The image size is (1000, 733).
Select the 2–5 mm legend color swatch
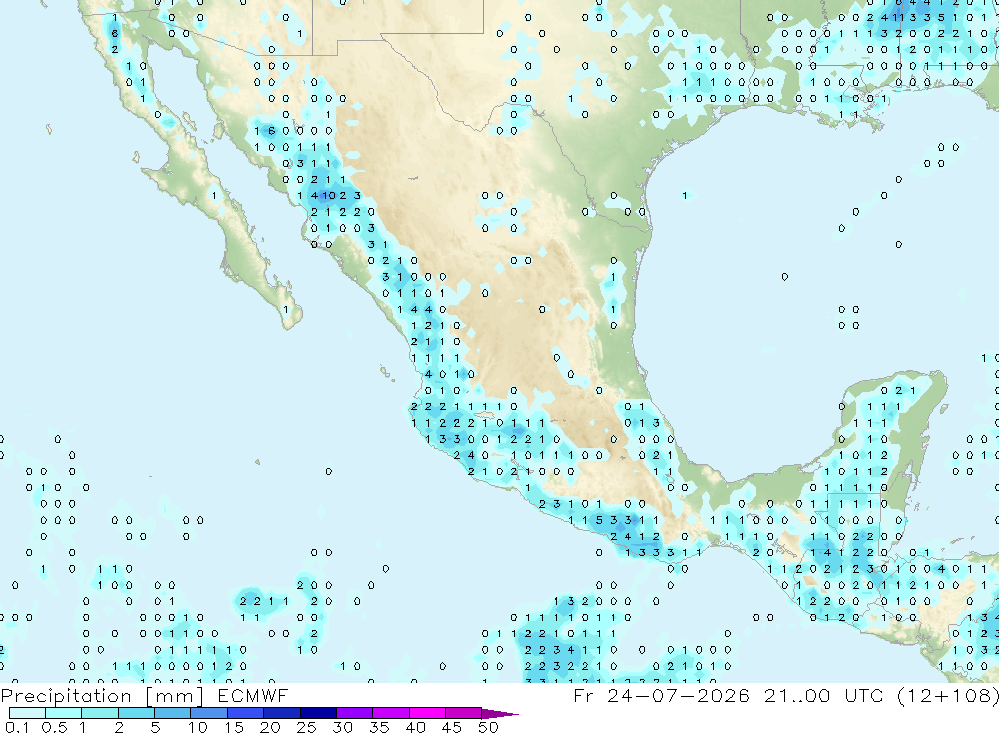click(x=136, y=713)
